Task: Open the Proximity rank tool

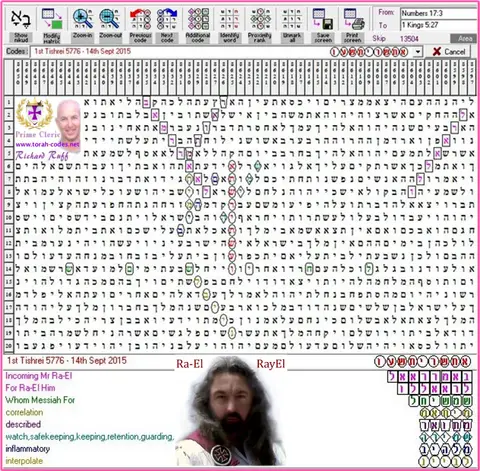Action: click(x=260, y=19)
